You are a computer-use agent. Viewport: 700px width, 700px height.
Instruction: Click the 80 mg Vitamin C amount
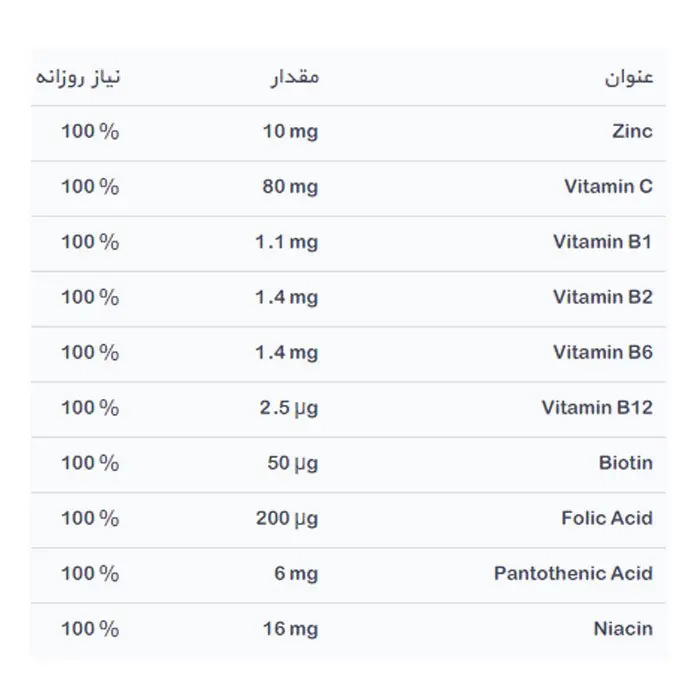click(x=290, y=188)
